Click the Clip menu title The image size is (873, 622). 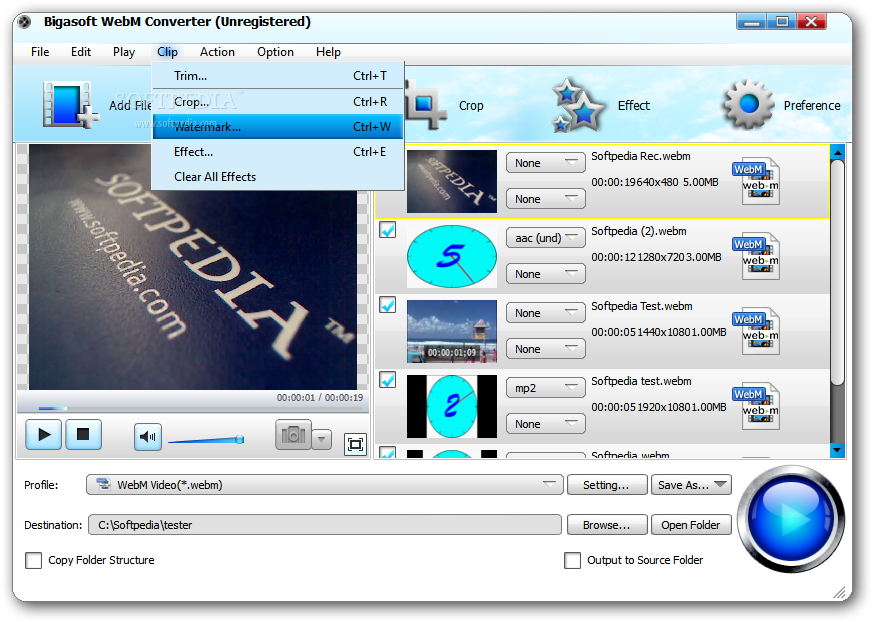tap(167, 52)
